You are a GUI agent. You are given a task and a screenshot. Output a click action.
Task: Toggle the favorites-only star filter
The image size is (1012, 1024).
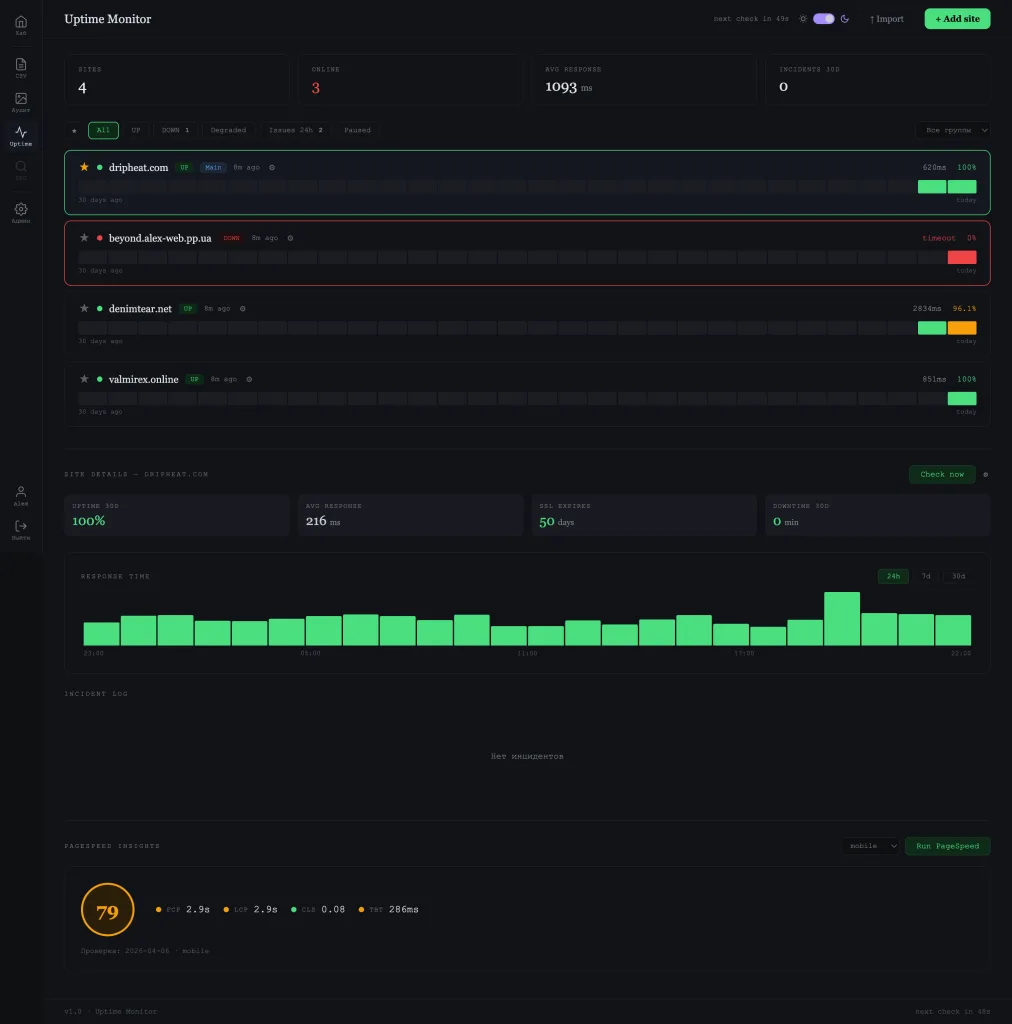pos(74,131)
